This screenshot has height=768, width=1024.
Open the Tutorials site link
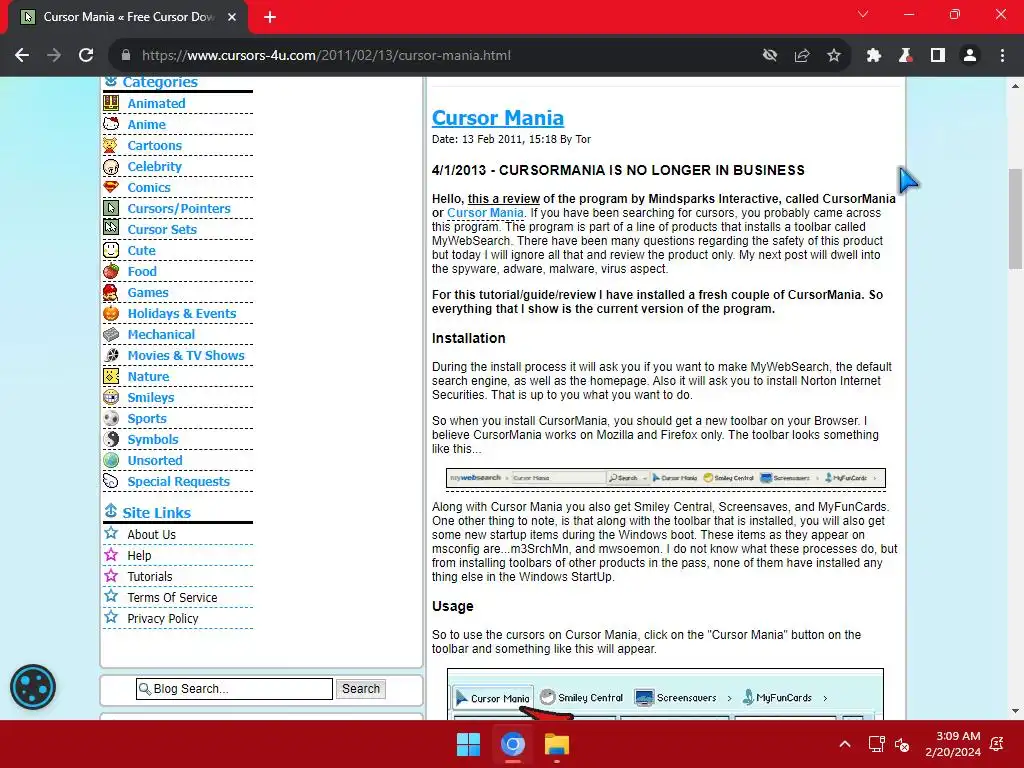[150, 576]
